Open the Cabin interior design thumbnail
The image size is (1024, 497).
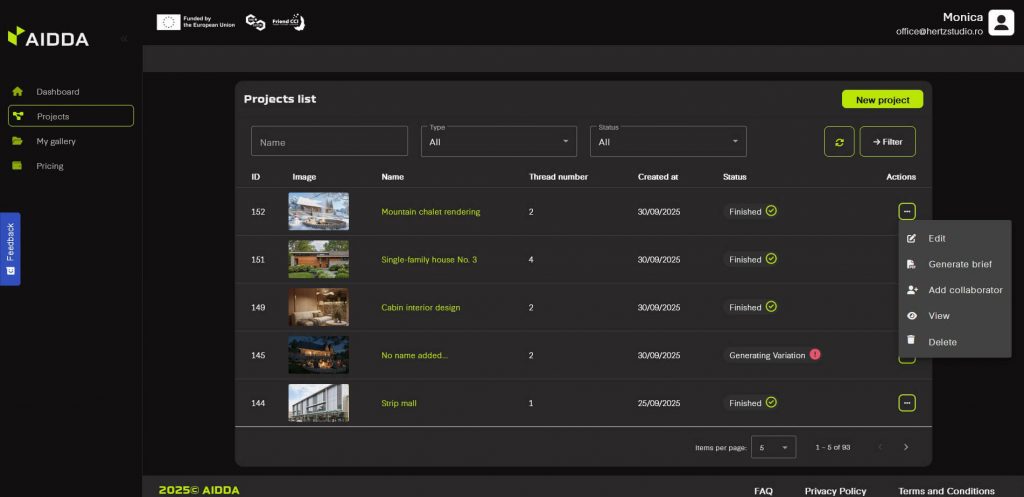point(318,307)
